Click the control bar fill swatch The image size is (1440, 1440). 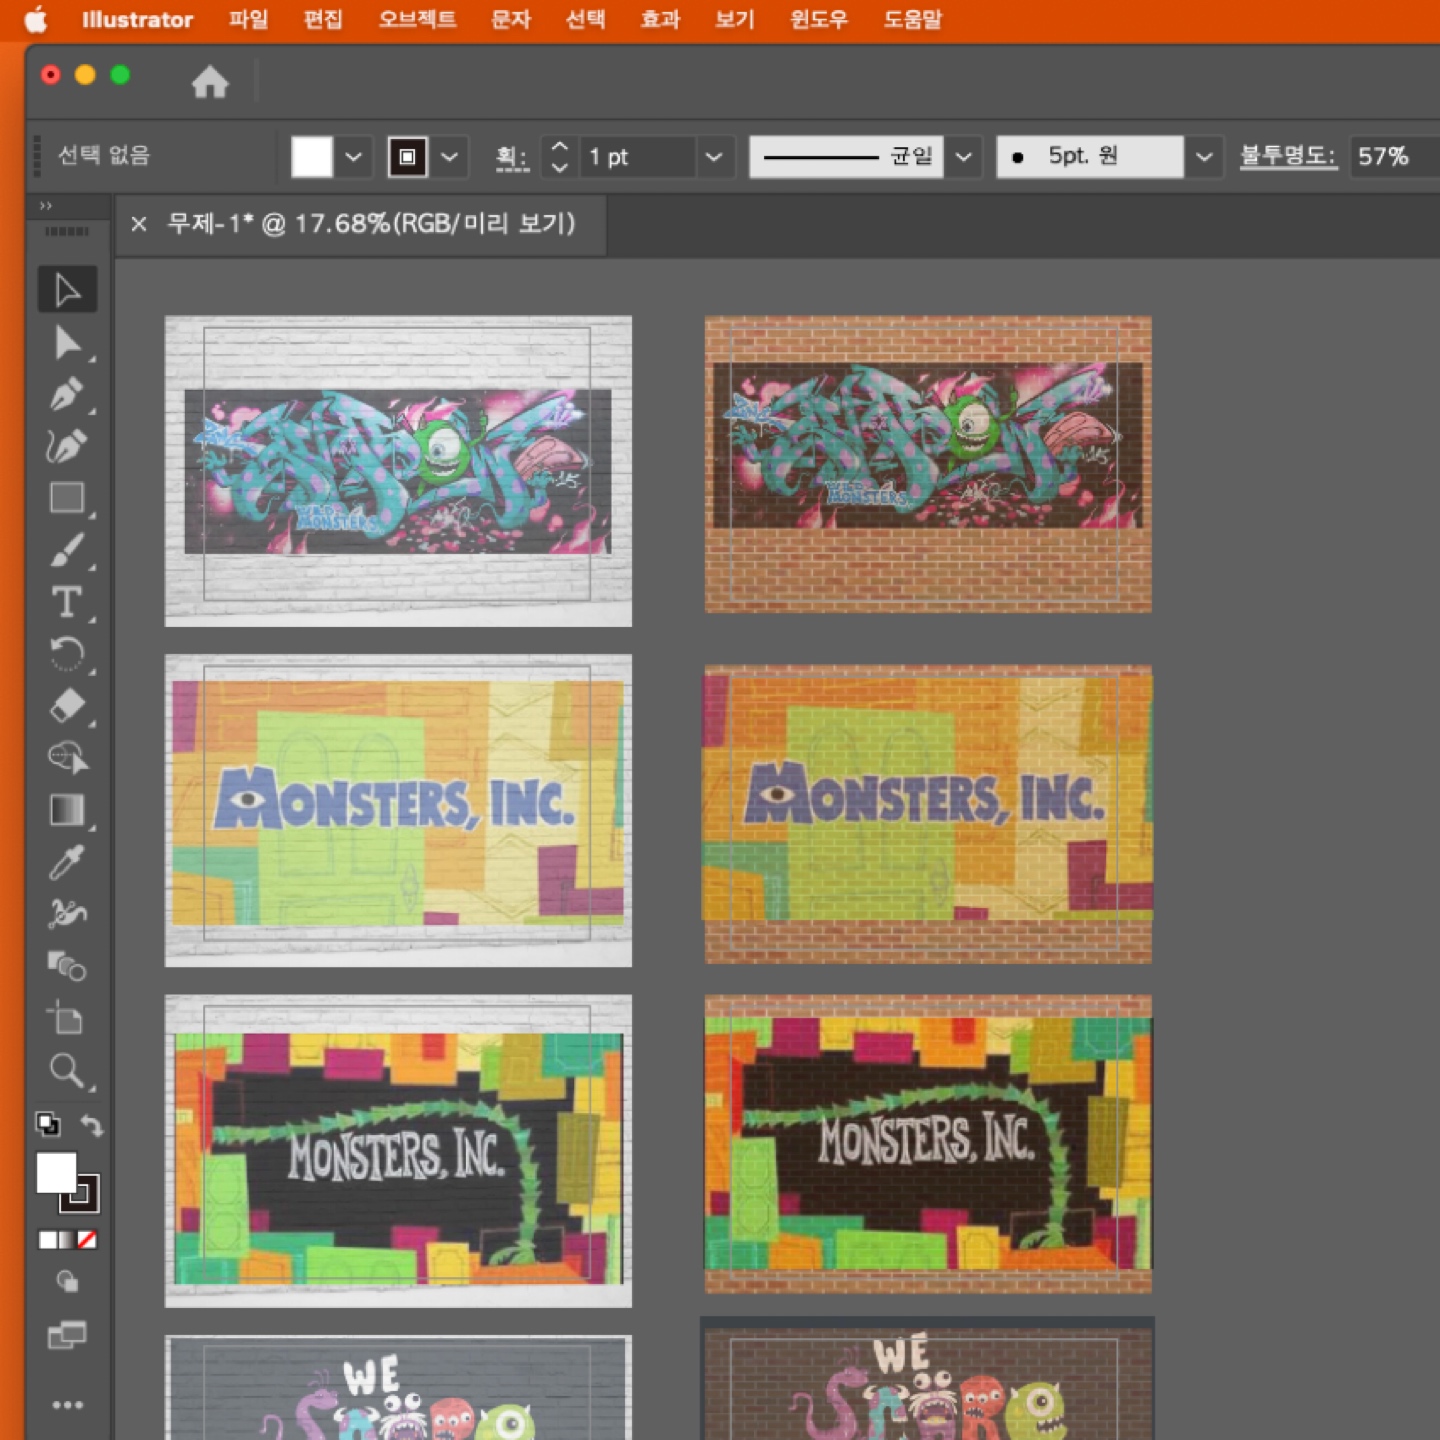click(312, 157)
